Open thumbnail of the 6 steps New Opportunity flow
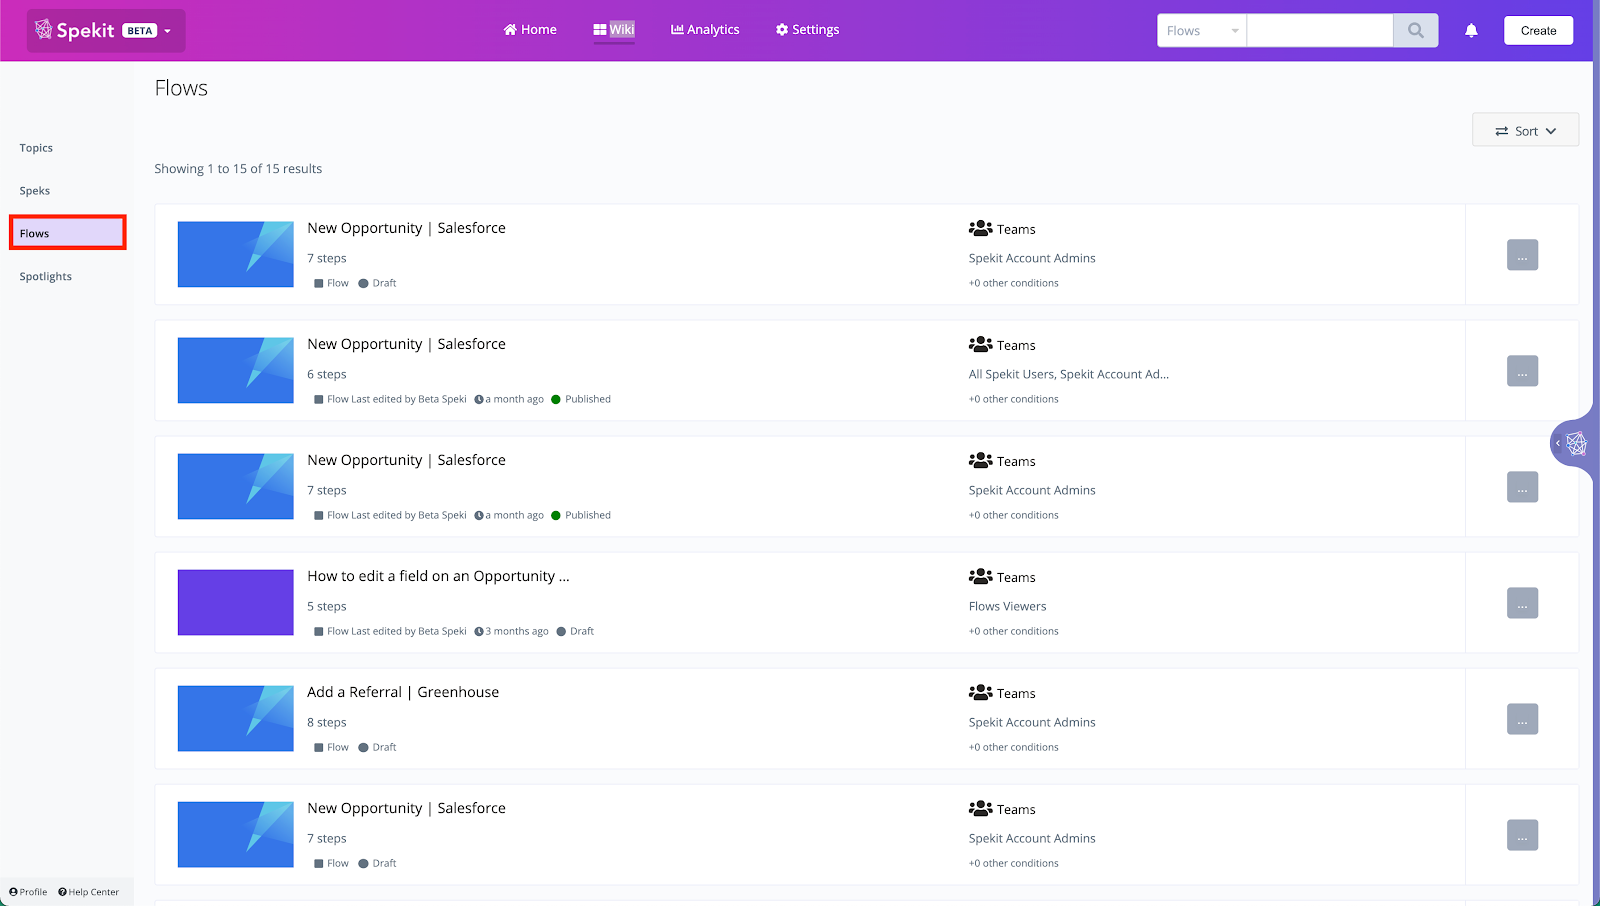 [x=236, y=370]
